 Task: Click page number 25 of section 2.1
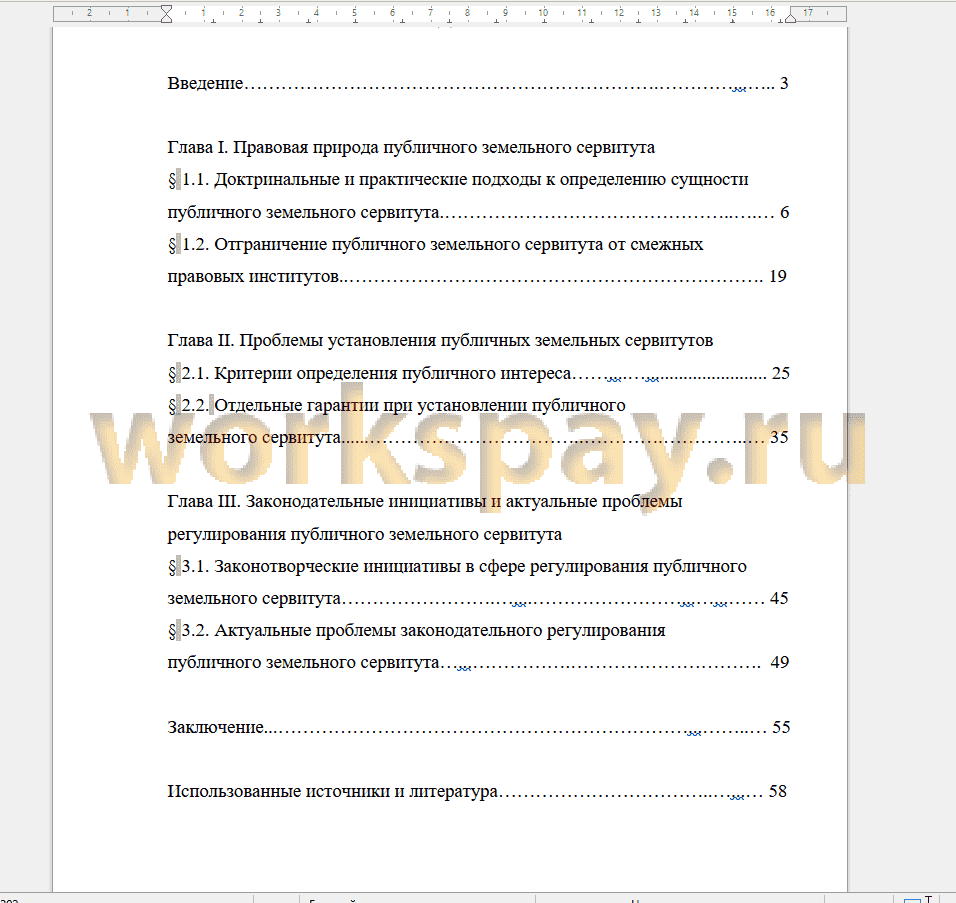[781, 373]
